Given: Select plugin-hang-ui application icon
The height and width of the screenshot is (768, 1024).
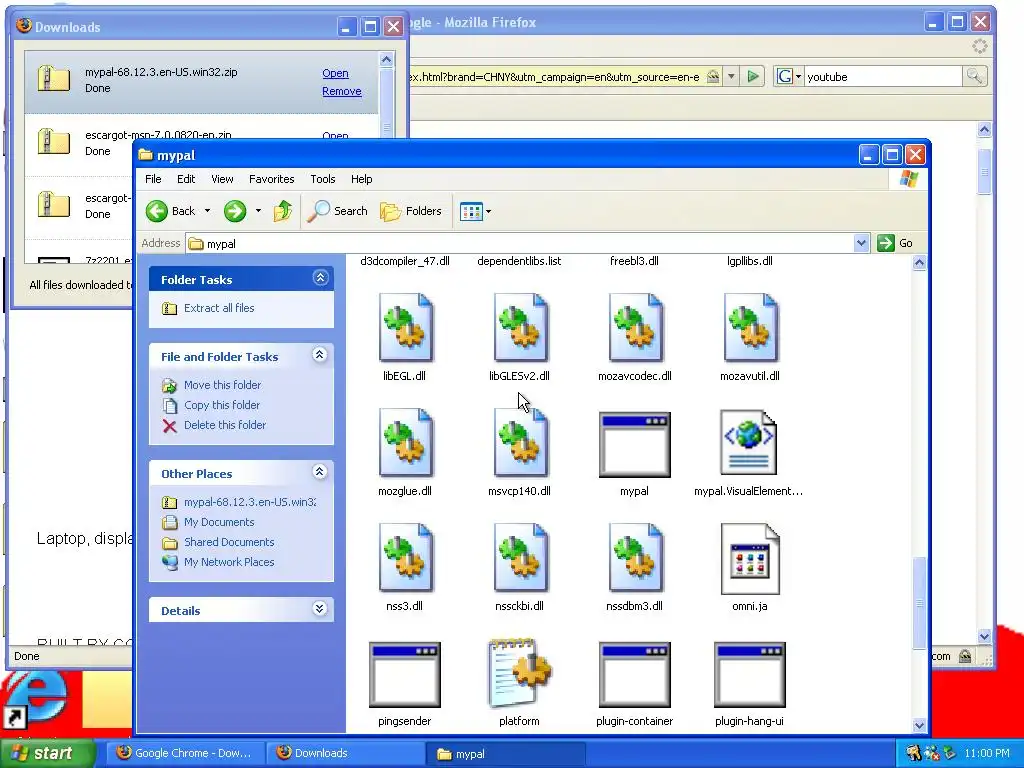Looking at the screenshot, I should (x=750, y=675).
